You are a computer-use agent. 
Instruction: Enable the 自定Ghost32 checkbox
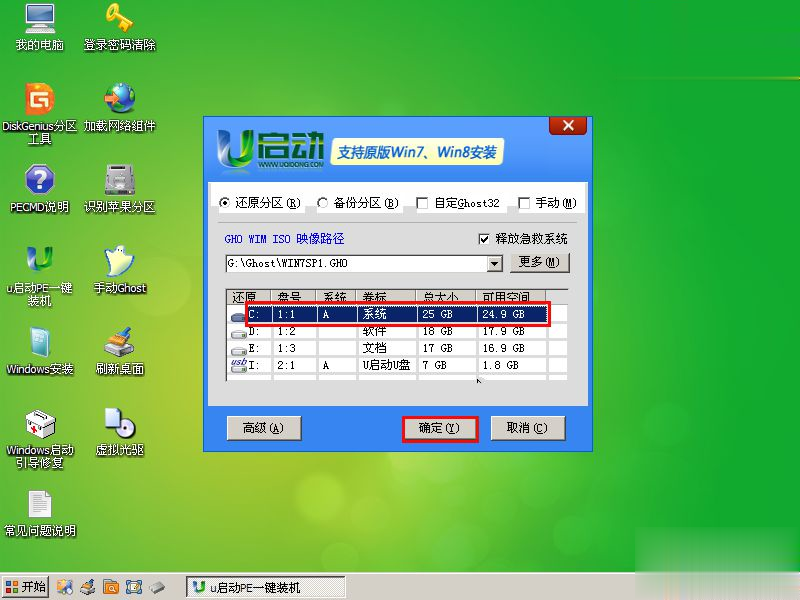tap(422, 203)
